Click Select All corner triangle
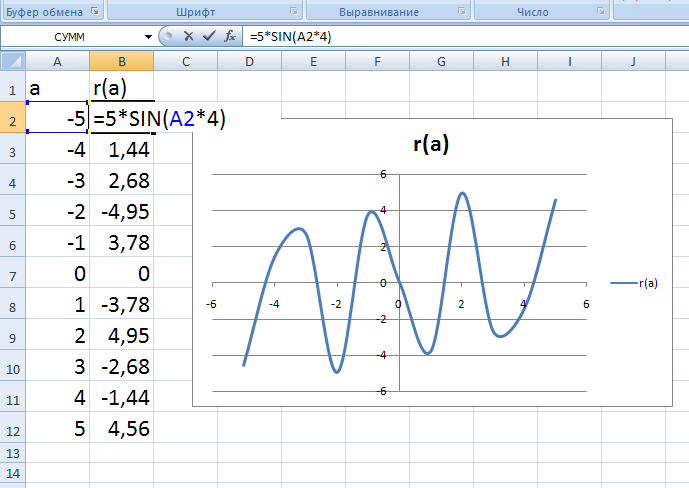This screenshot has width=689, height=488. point(13,61)
